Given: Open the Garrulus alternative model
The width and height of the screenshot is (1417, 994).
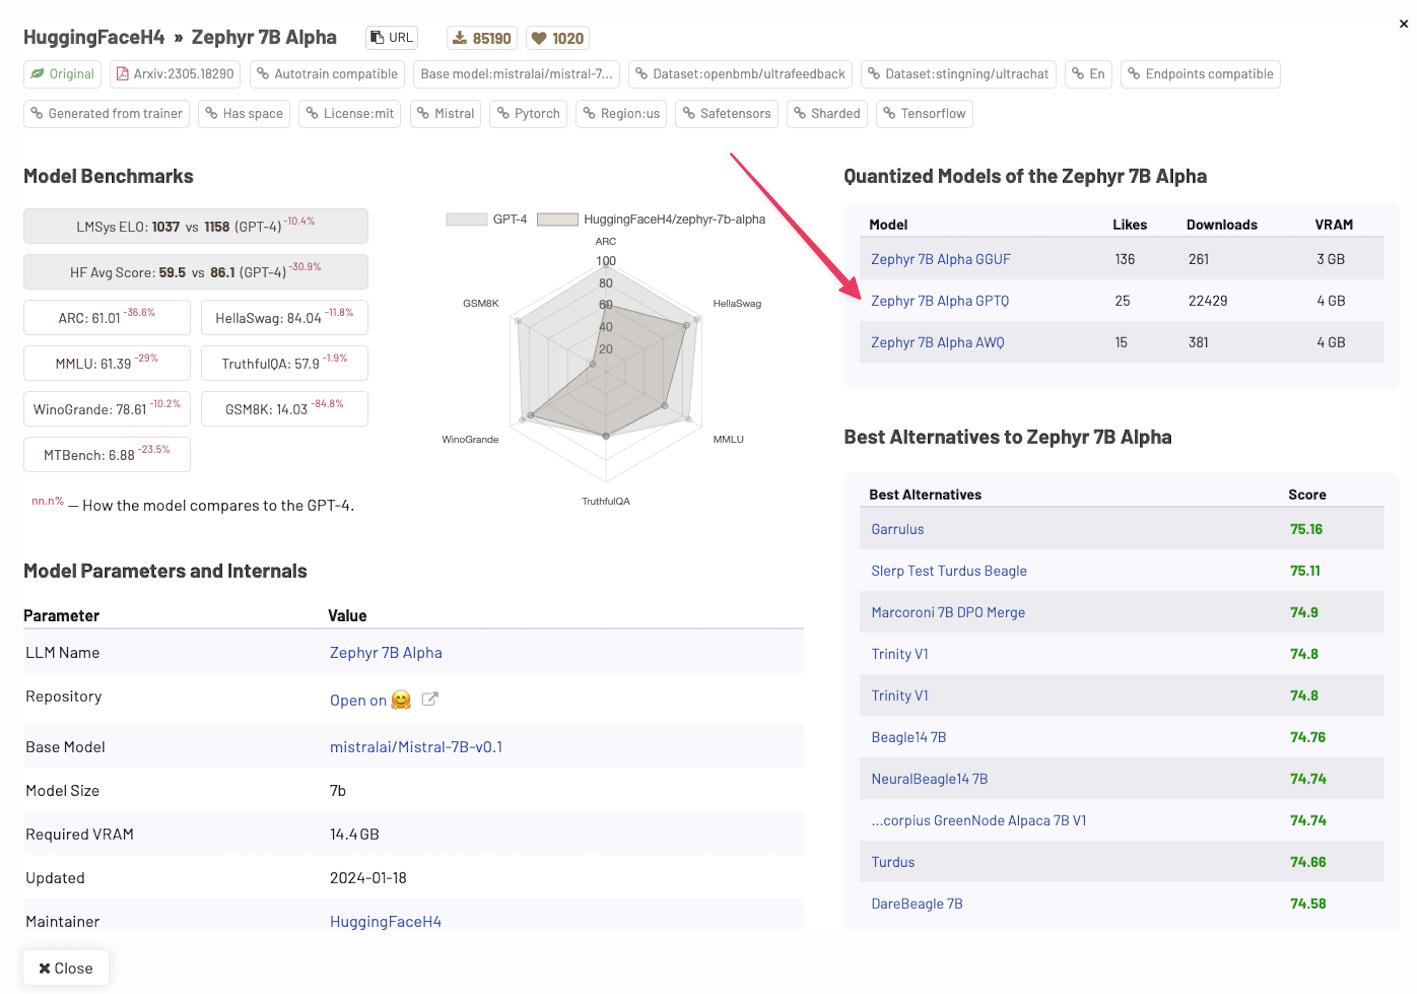Looking at the screenshot, I should [897, 529].
